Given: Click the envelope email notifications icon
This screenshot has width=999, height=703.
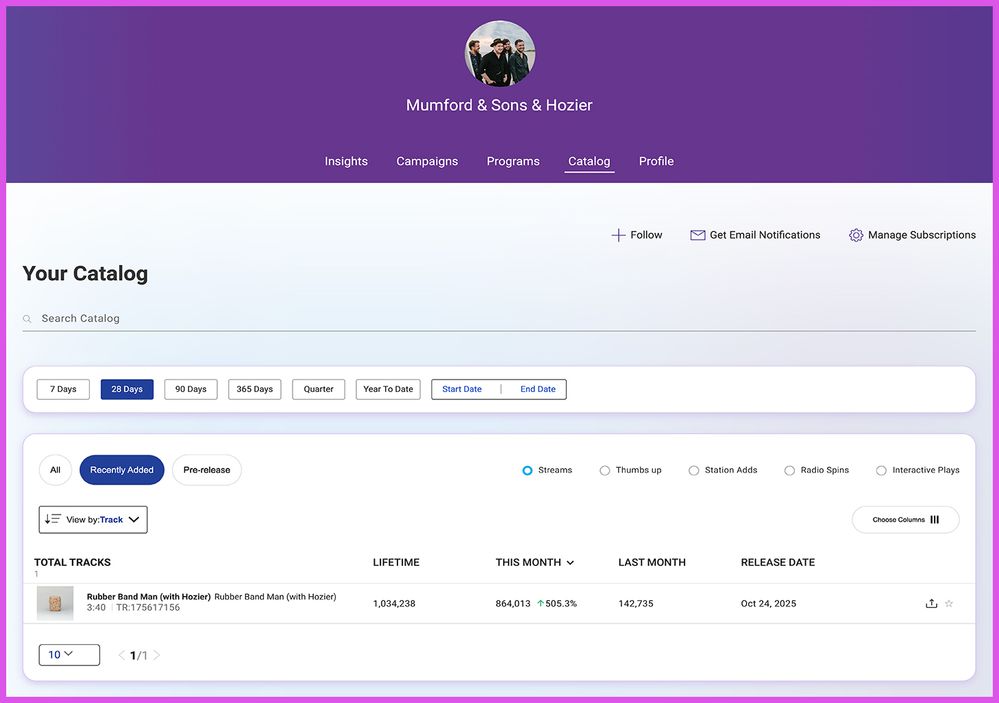Looking at the screenshot, I should pos(698,235).
